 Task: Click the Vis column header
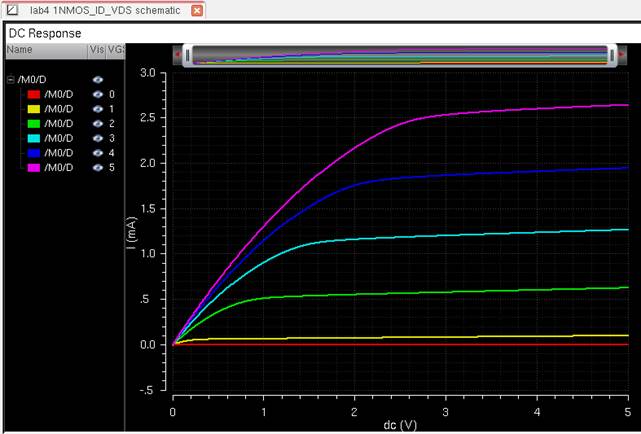(97, 48)
